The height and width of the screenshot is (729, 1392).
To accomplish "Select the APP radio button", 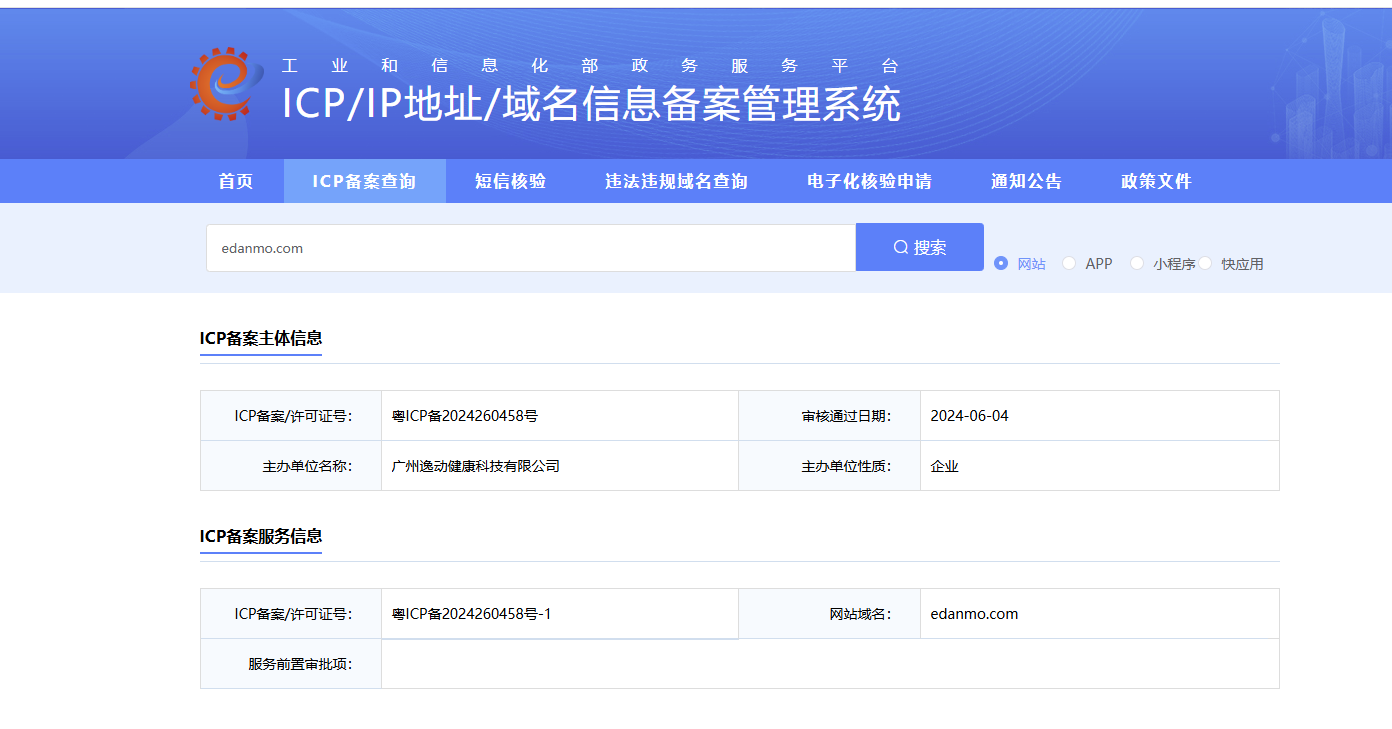I will 1069,263.
